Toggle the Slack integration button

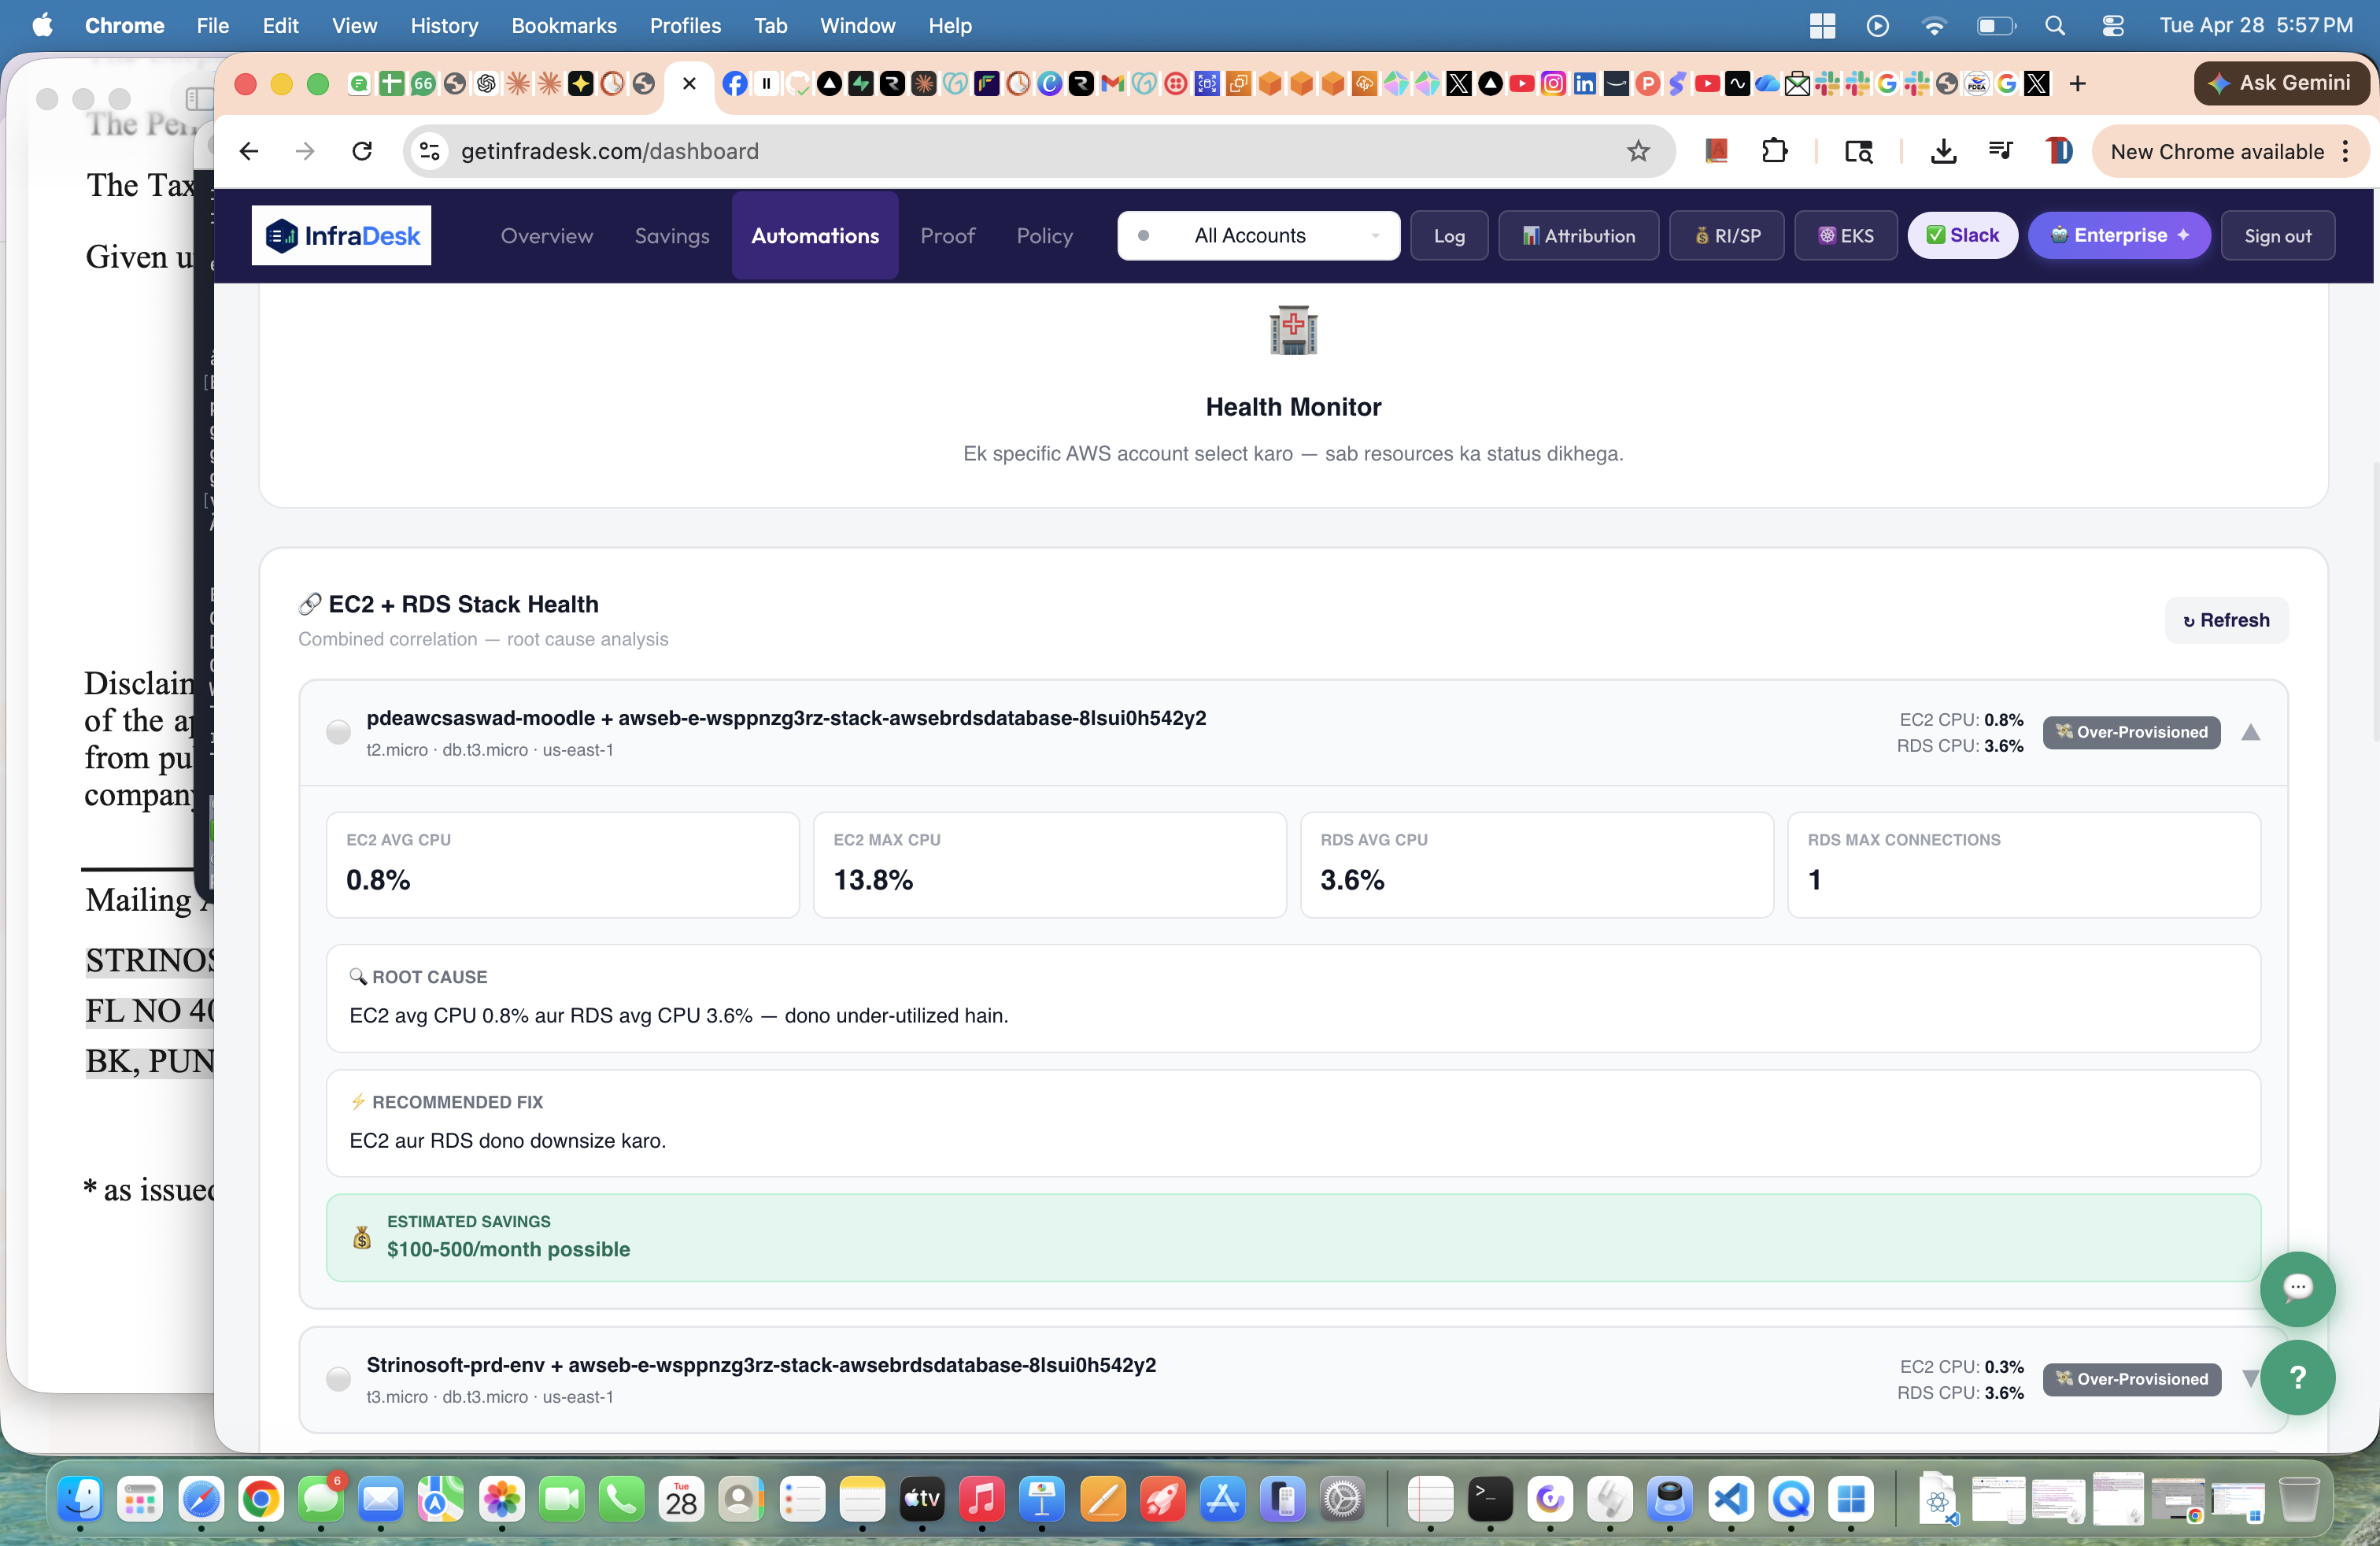click(1961, 235)
